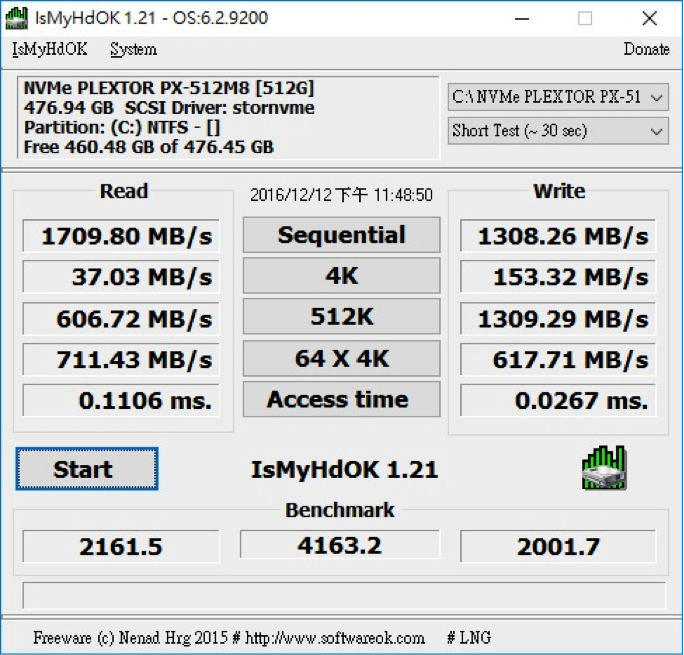
Task: Open the IsMyHdOK menu
Action: coord(49,49)
